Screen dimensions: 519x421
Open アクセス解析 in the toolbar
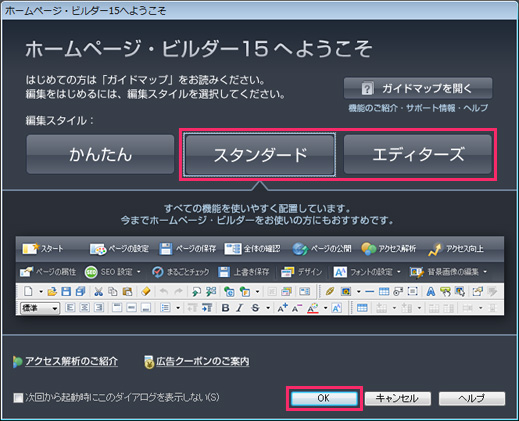click(x=389, y=249)
